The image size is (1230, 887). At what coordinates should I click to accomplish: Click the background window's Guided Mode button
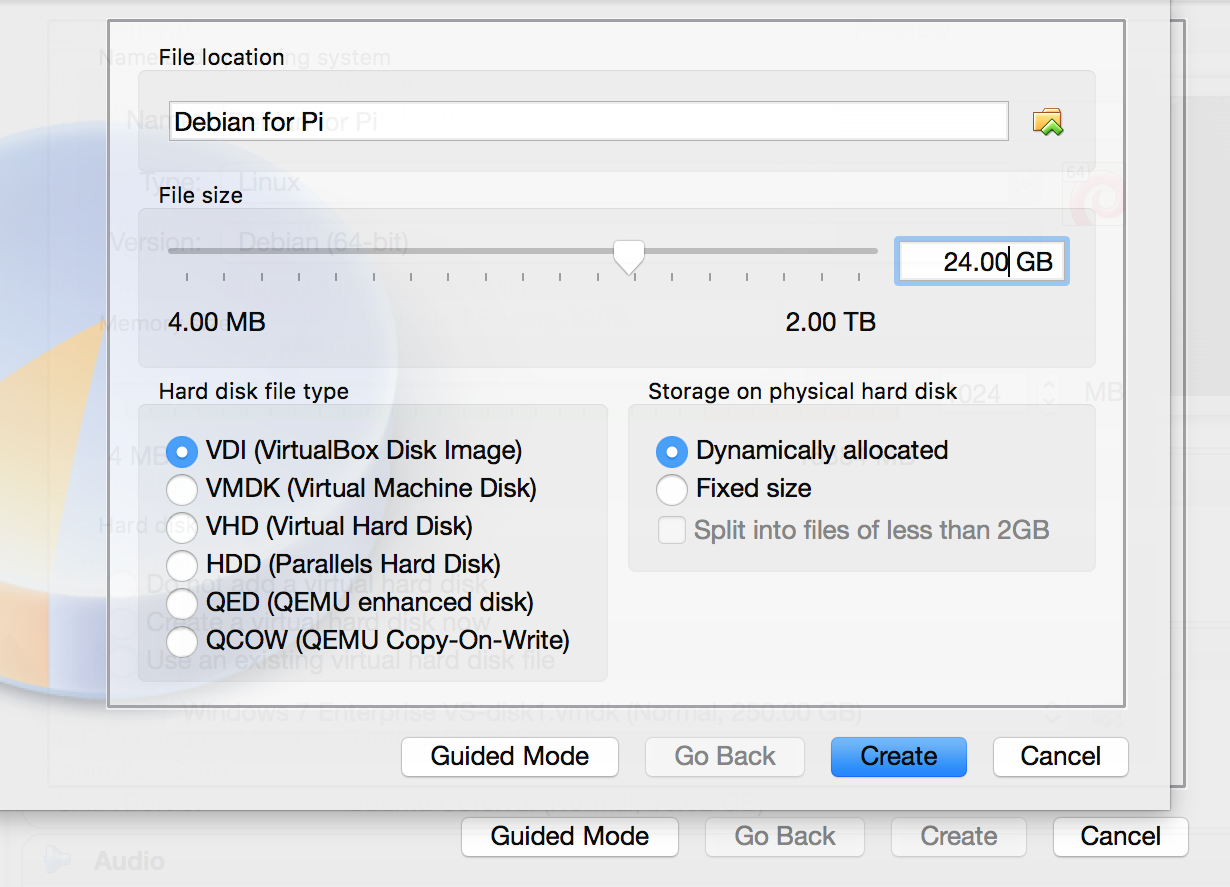(x=569, y=837)
